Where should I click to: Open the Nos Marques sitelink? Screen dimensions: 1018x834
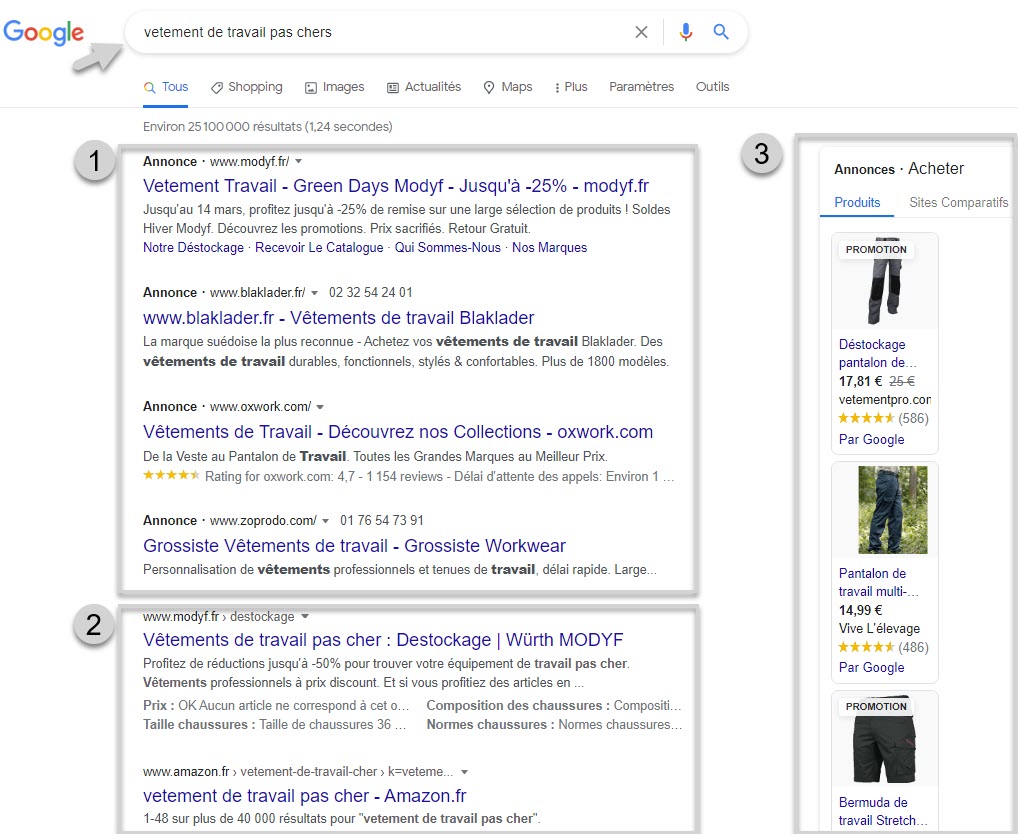(549, 247)
